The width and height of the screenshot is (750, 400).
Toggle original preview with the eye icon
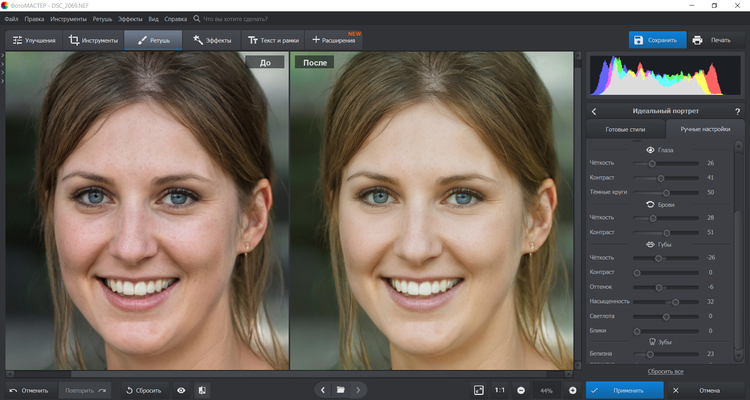tap(181, 389)
